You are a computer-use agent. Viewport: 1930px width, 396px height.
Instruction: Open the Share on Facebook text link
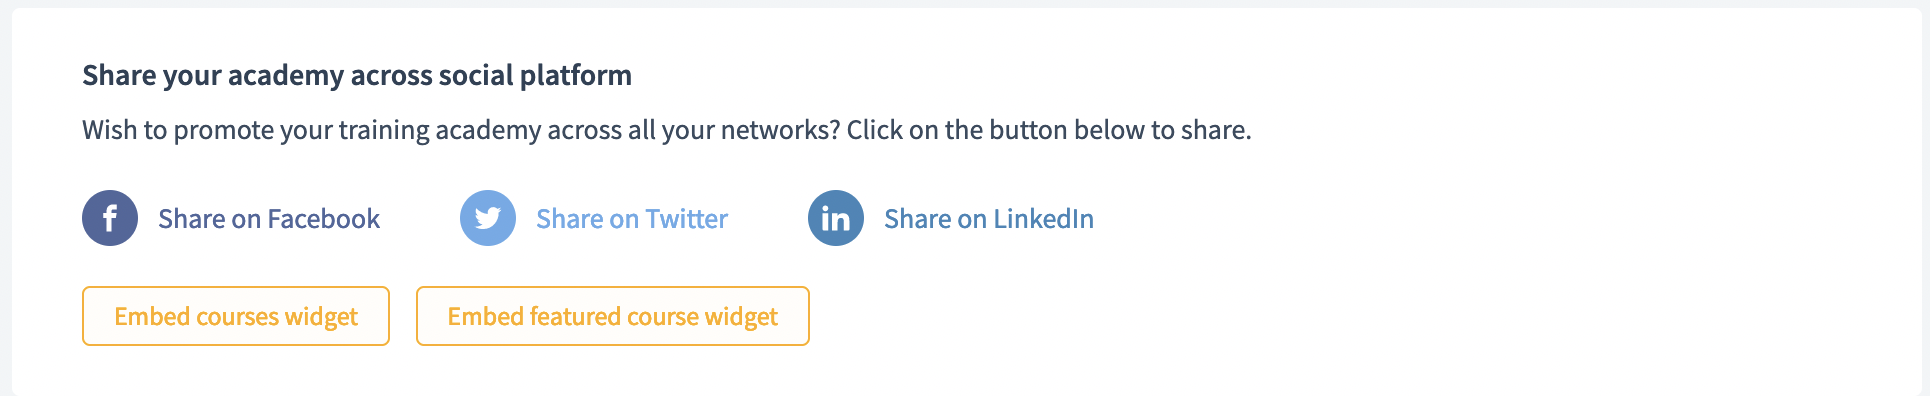pyautogui.click(x=269, y=219)
